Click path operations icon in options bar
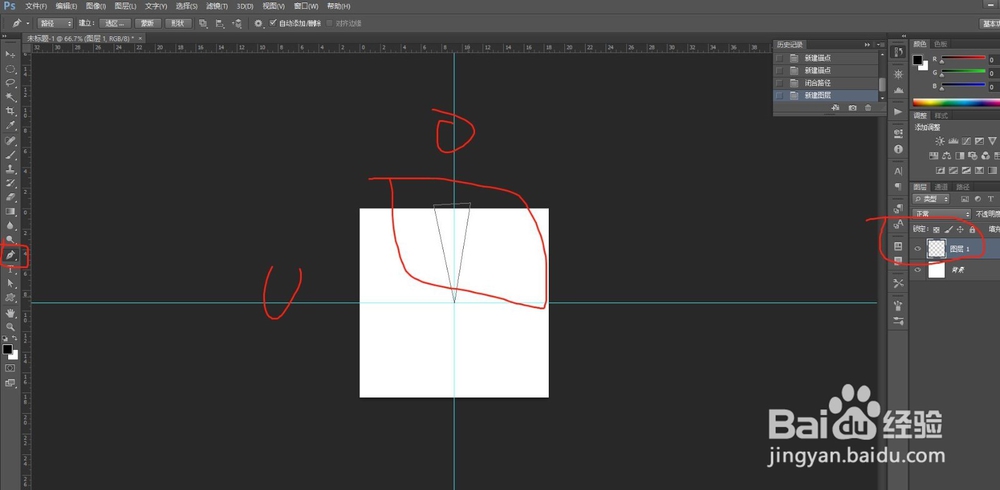The image size is (1000, 490). pos(203,23)
